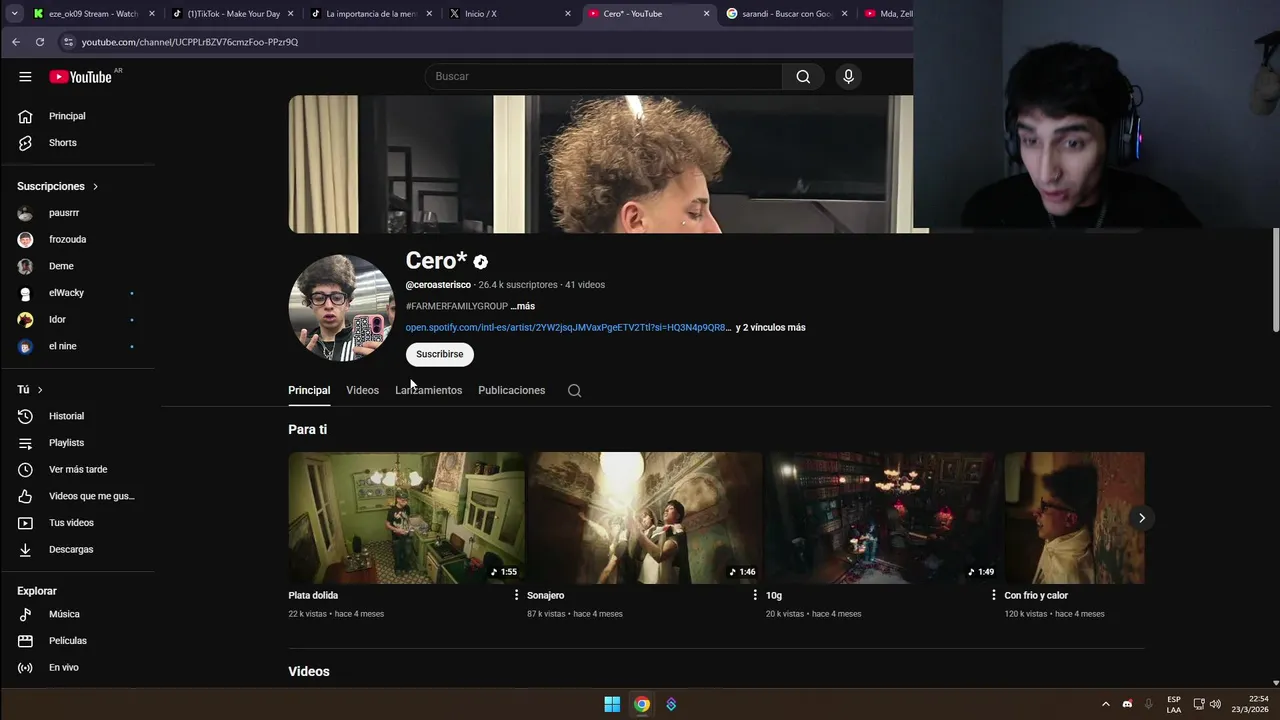Open the @ceroasterisco handle
The image size is (1280, 720).
tap(438, 285)
